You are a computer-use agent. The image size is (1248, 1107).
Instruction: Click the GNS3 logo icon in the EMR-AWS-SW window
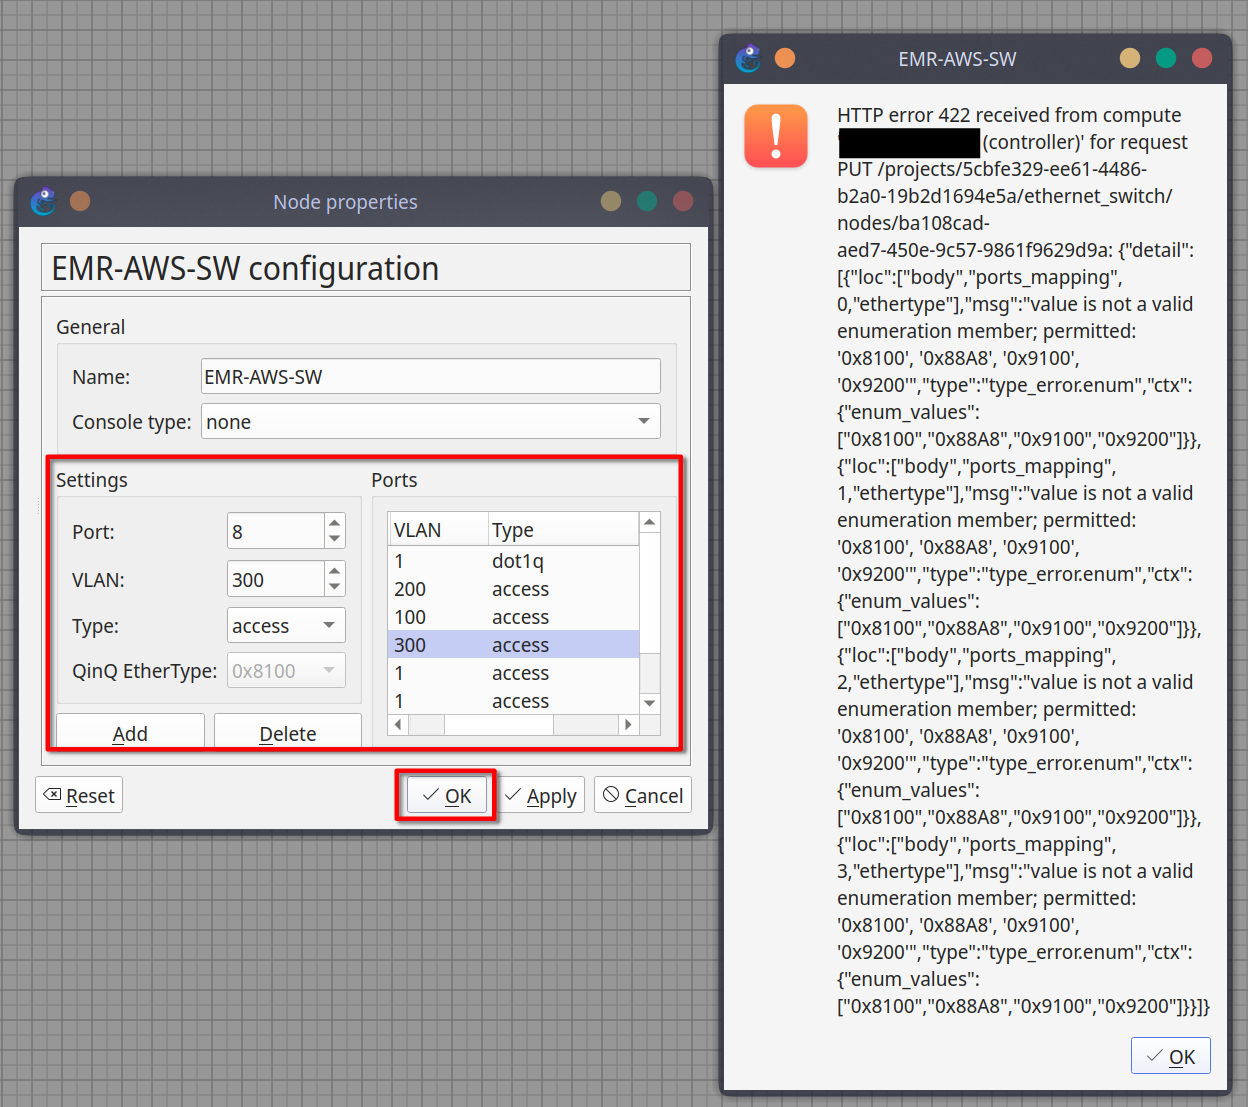tap(748, 58)
